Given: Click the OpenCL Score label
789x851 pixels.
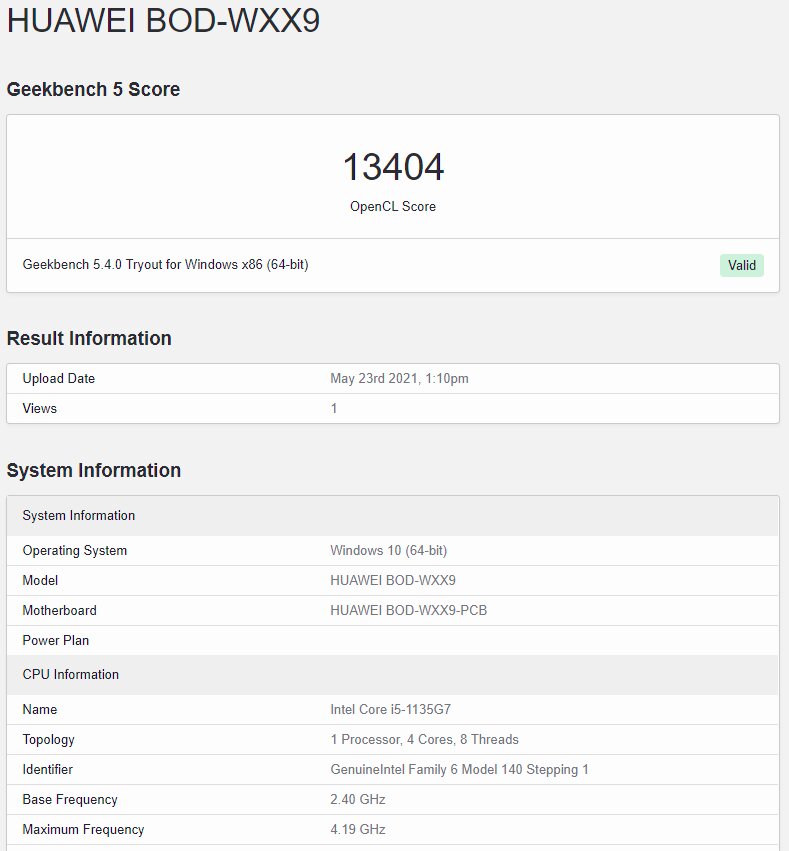Looking at the screenshot, I should coord(393,206).
